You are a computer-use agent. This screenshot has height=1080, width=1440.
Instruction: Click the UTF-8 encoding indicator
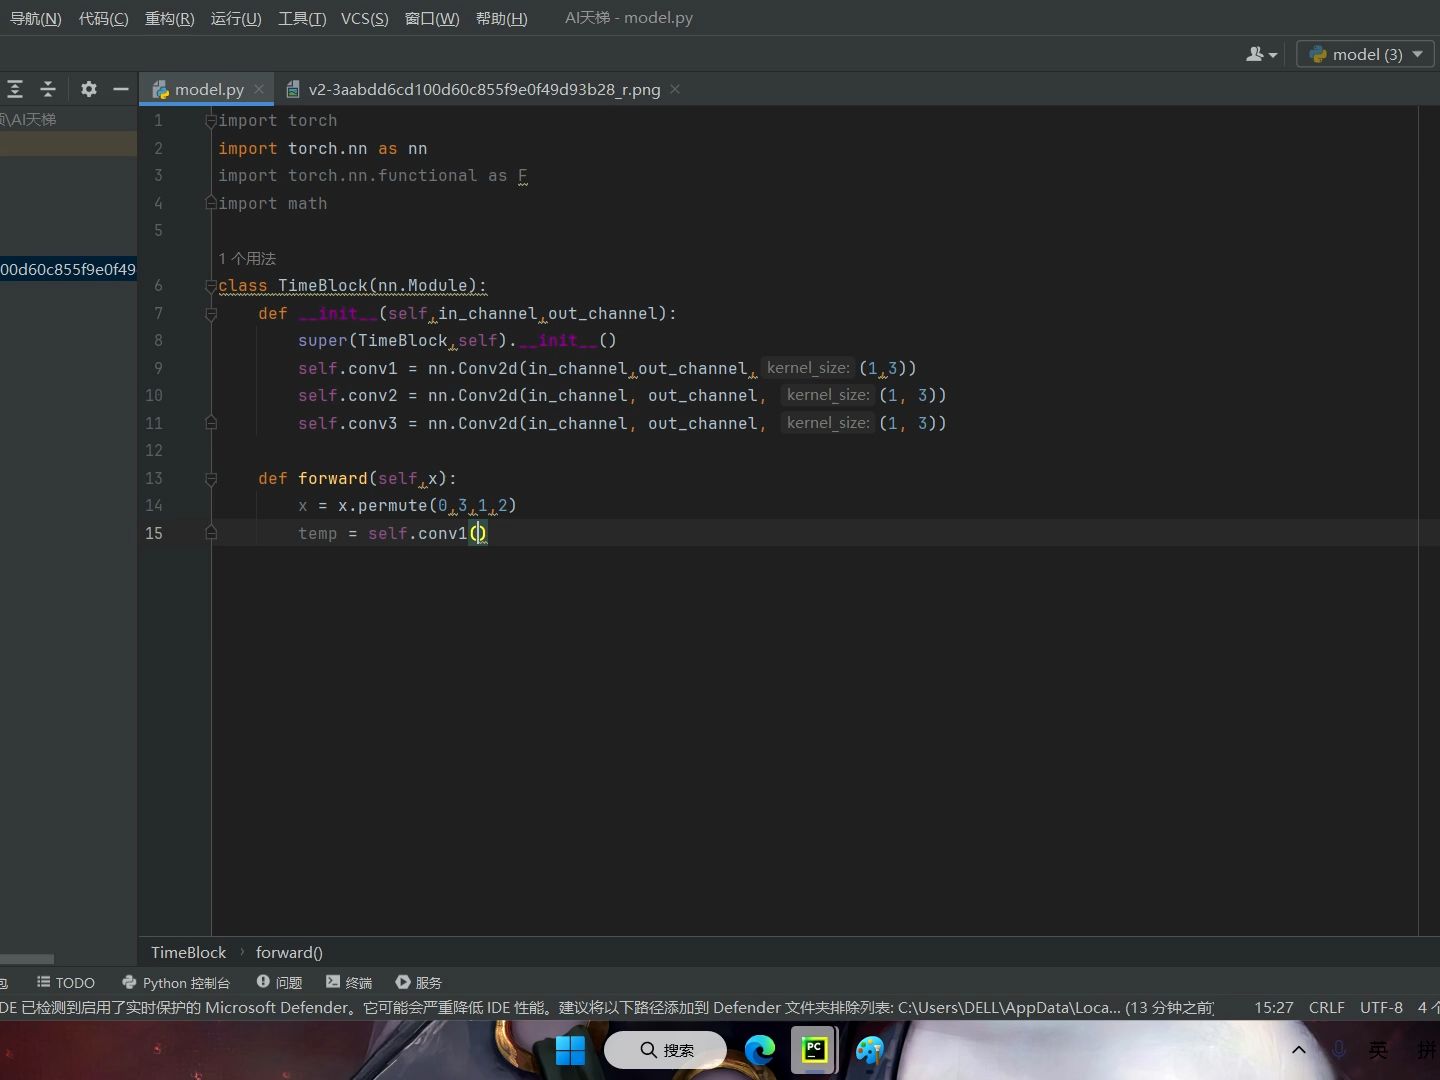(1381, 1007)
